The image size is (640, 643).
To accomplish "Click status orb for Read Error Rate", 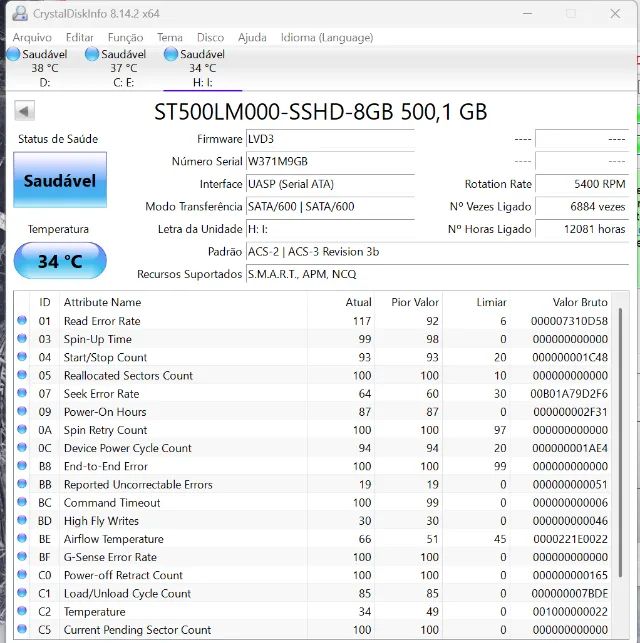I will pos(22,320).
